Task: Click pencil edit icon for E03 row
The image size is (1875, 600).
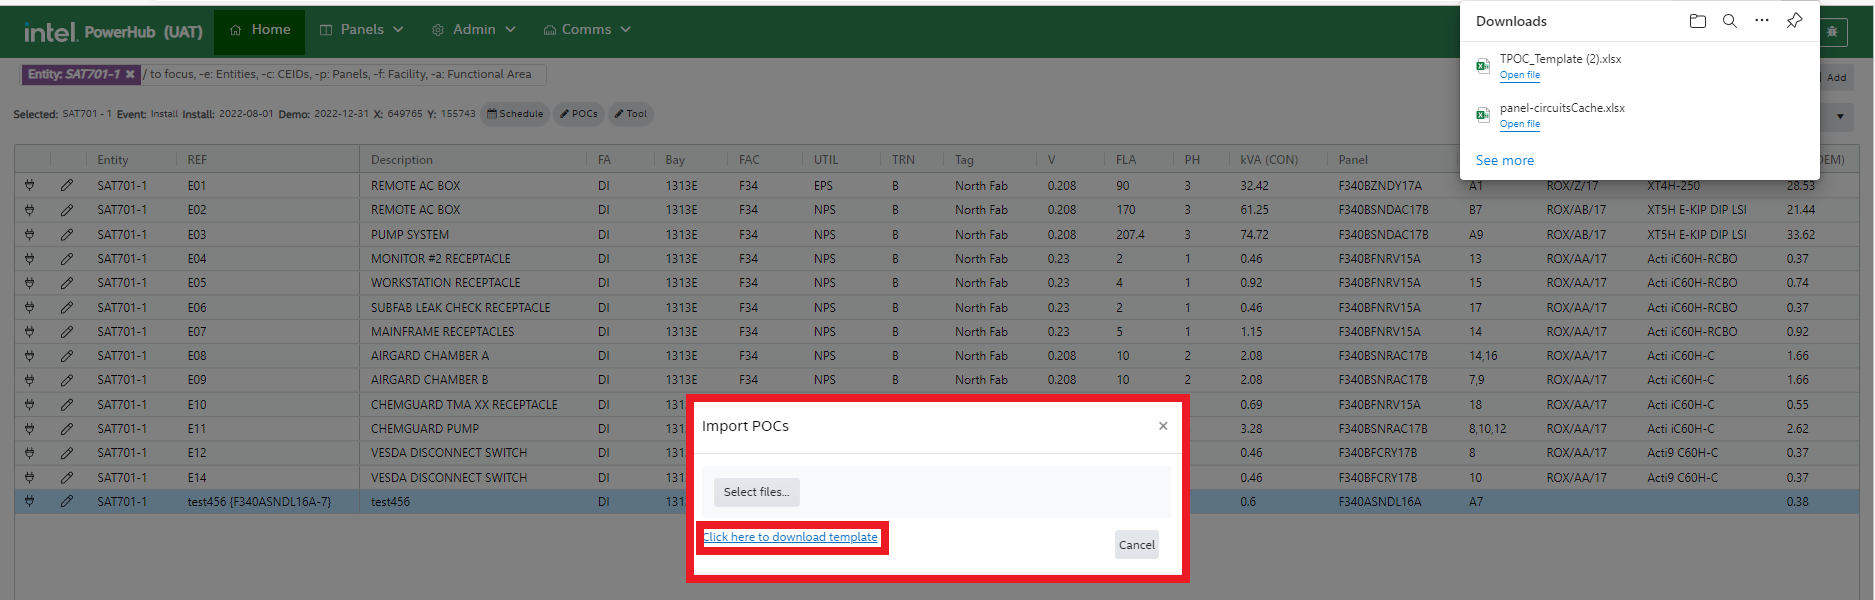Action: 66,234
